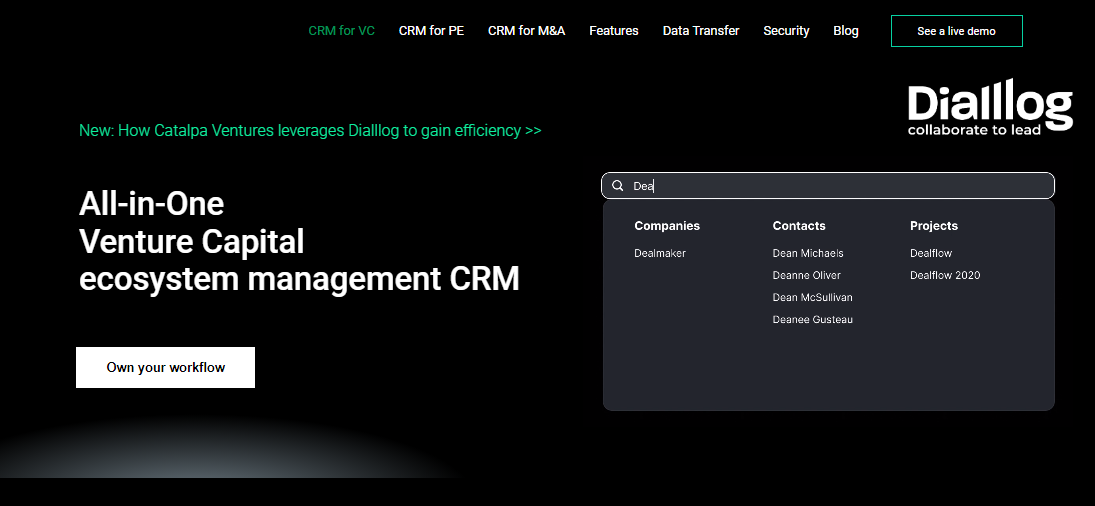Image resolution: width=1095 pixels, height=506 pixels.
Task: Select Dean McSullivan contact result
Action: [813, 297]
